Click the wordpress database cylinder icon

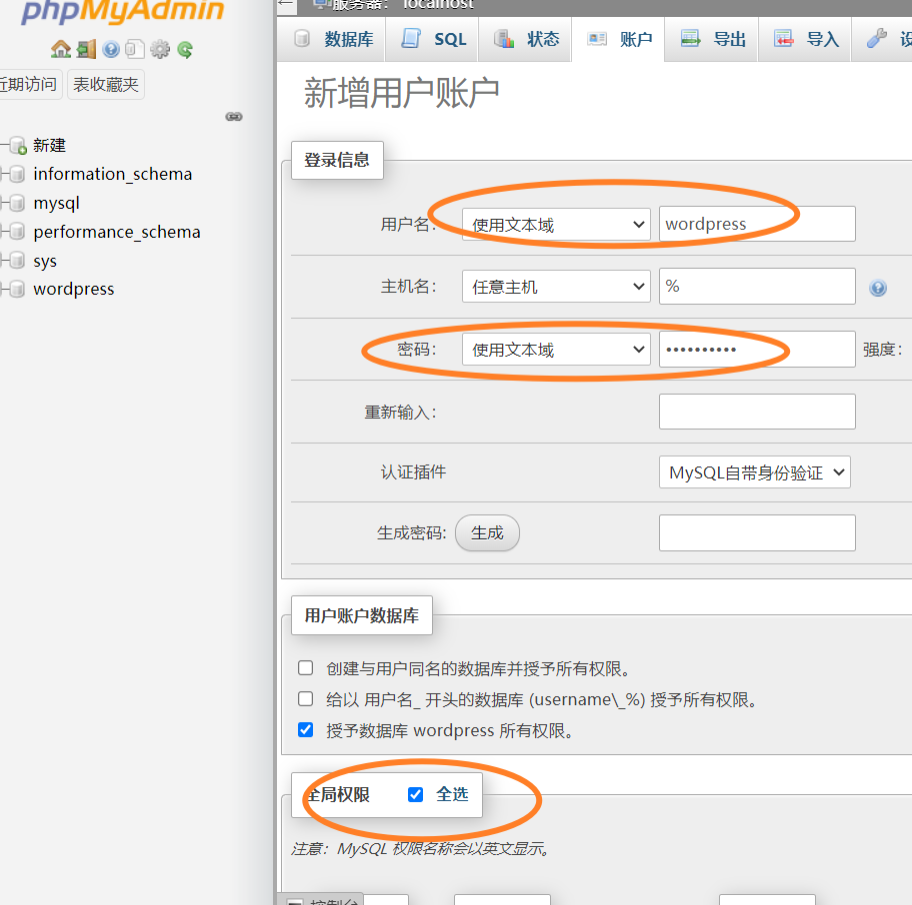coord(18,288)
